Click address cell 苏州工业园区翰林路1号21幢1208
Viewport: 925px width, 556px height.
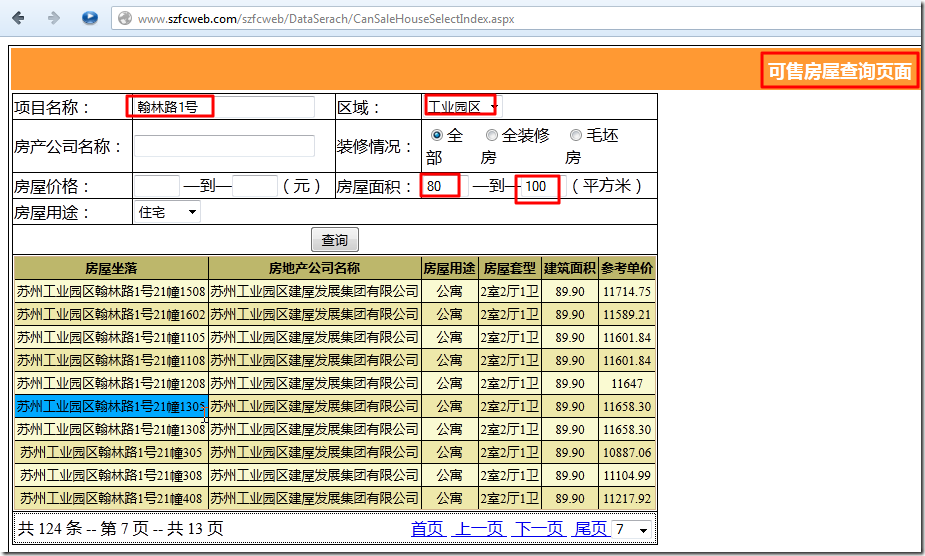click(111, 384)
